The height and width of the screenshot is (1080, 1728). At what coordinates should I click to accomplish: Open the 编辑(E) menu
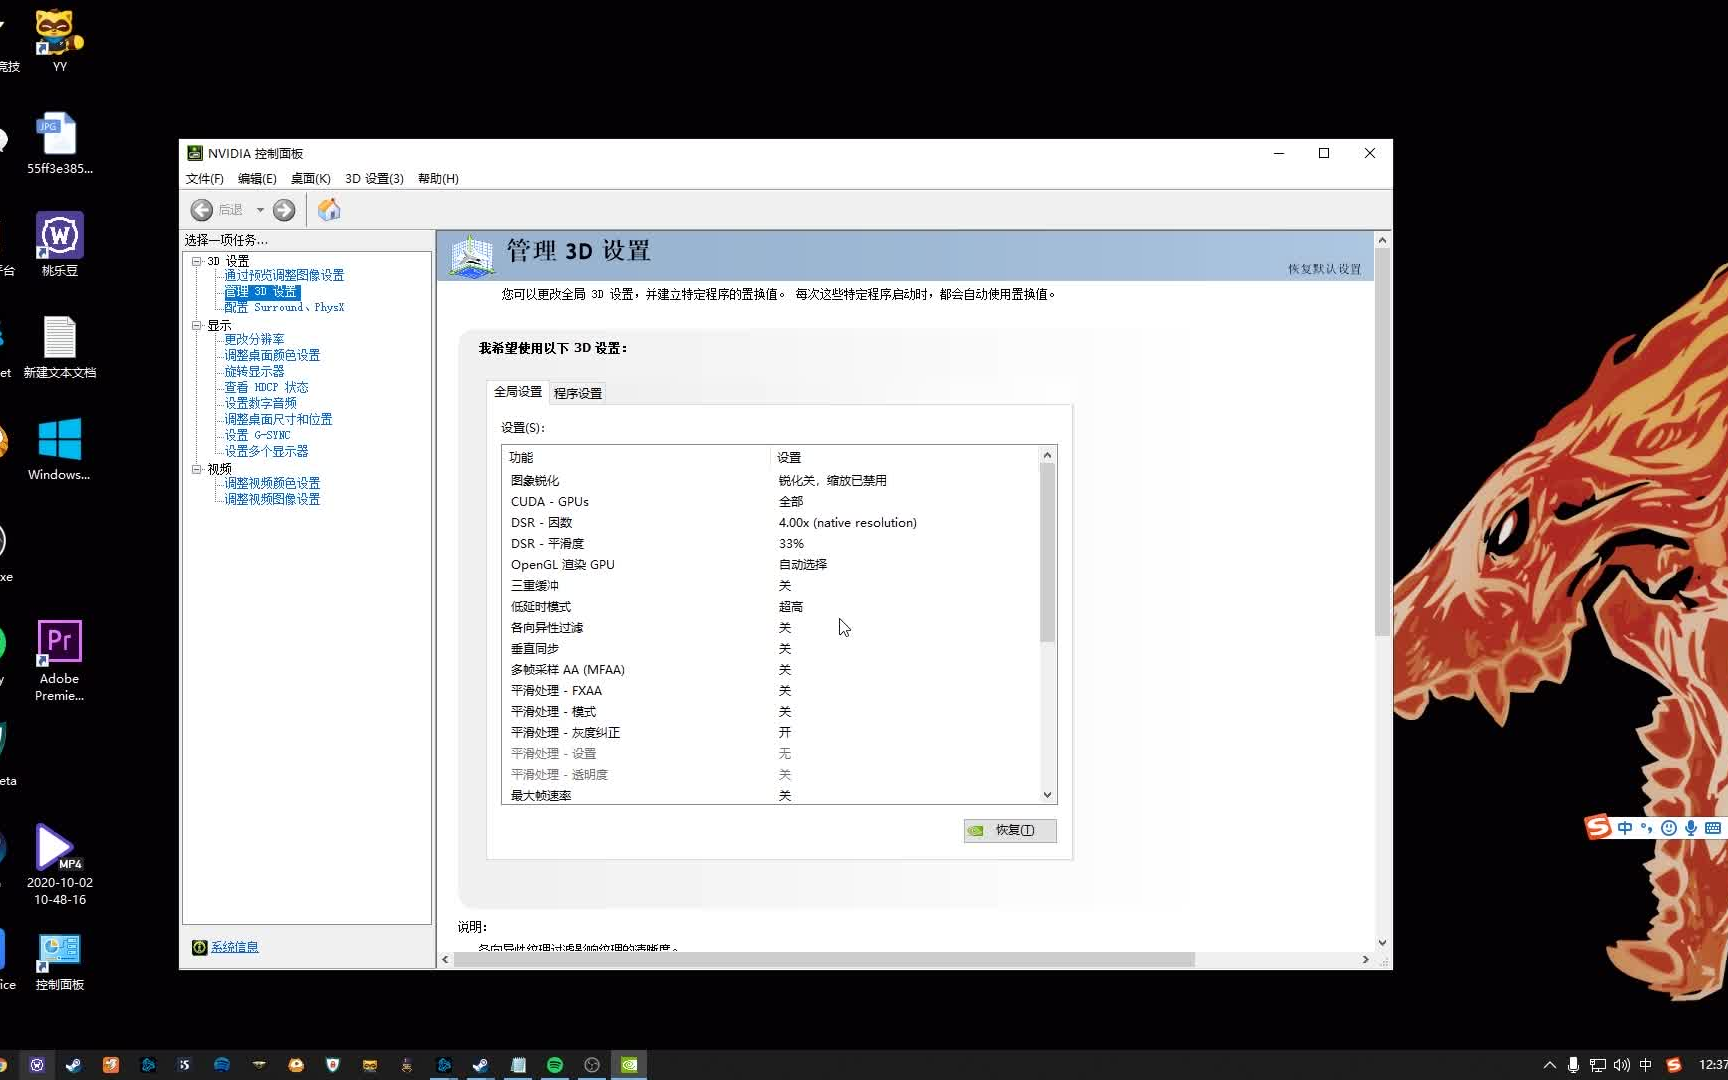(257, 179)
